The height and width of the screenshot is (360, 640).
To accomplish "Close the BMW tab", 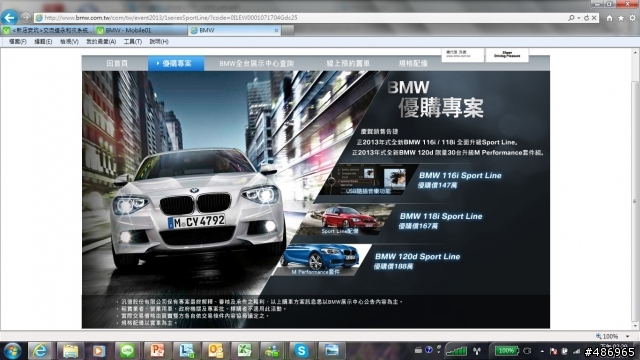I will 276,30.
